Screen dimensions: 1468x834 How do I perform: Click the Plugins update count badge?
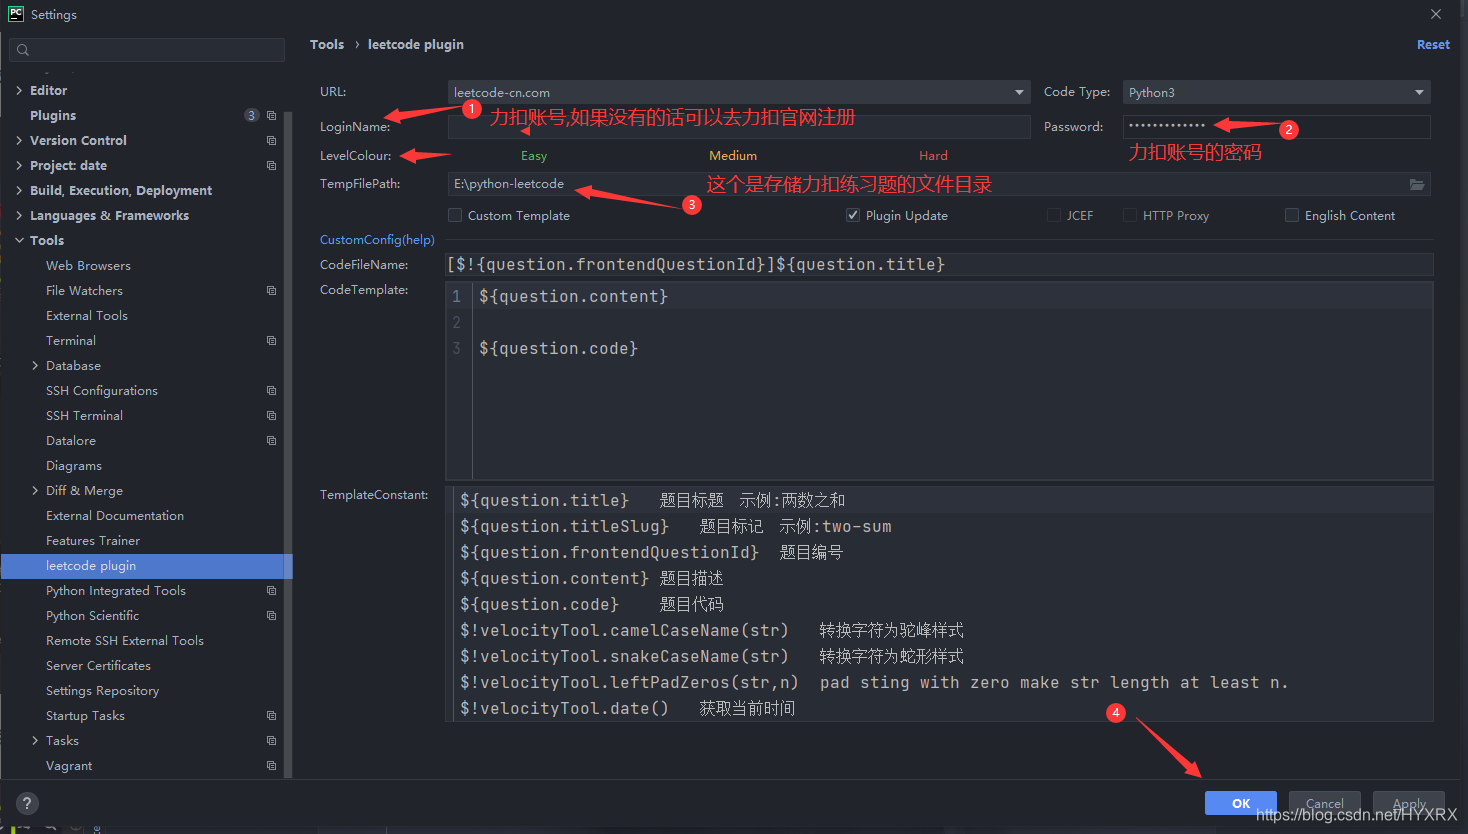[251, 116]
